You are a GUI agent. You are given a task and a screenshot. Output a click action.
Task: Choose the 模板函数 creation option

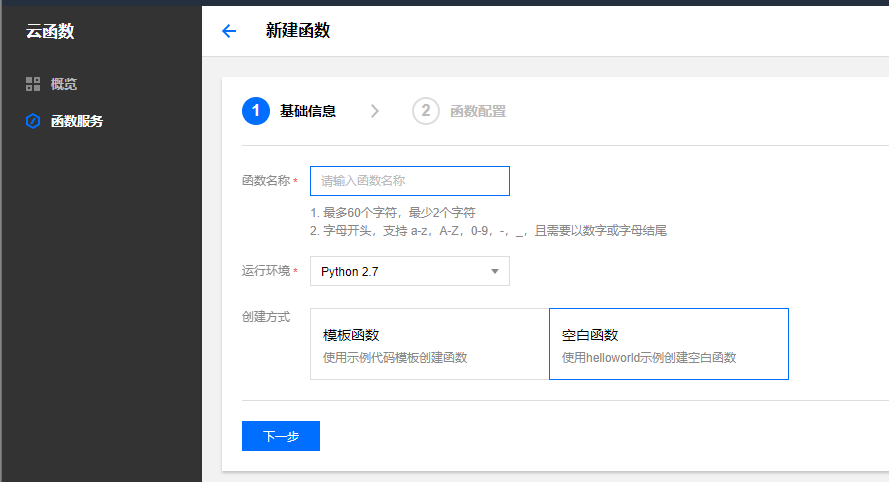coord(430,344)
